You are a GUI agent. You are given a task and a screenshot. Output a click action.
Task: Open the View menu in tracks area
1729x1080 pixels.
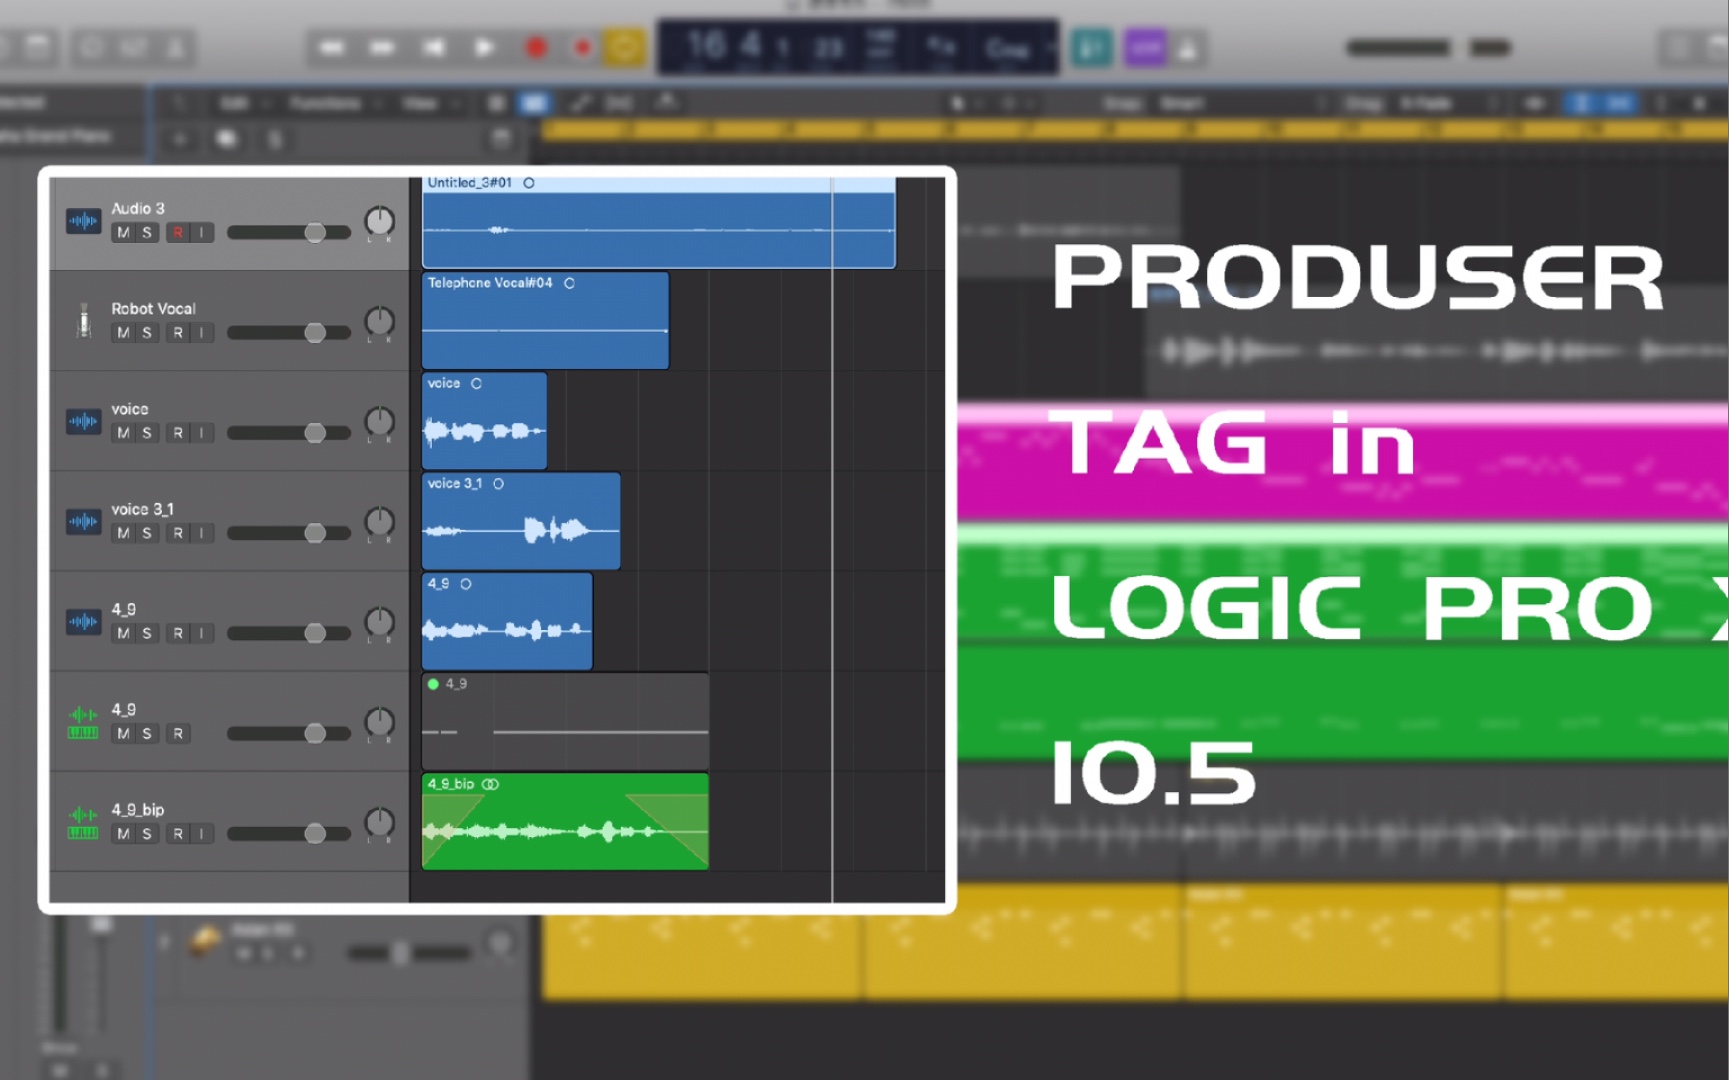[419, 103]
